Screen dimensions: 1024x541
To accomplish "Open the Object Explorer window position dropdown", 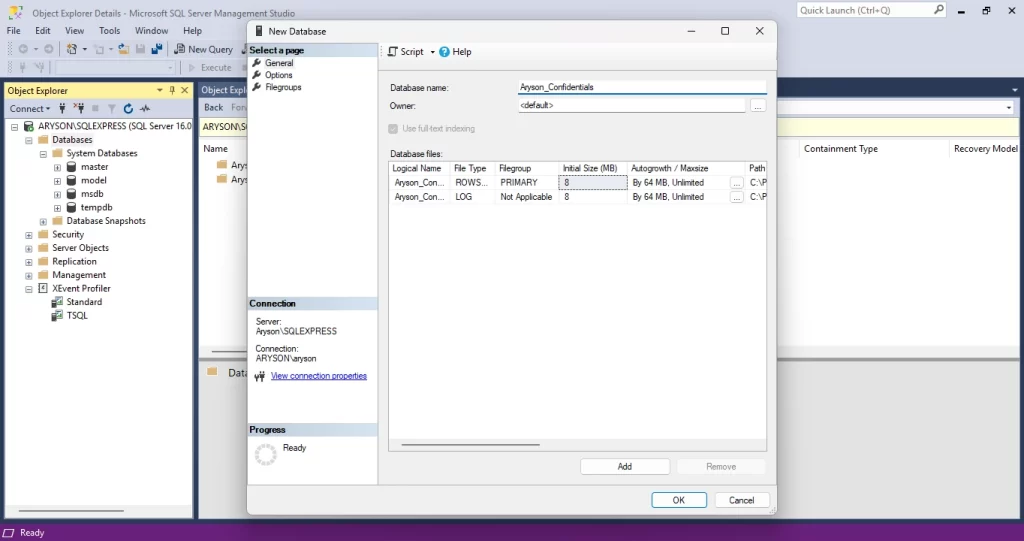I will (159, 90).
